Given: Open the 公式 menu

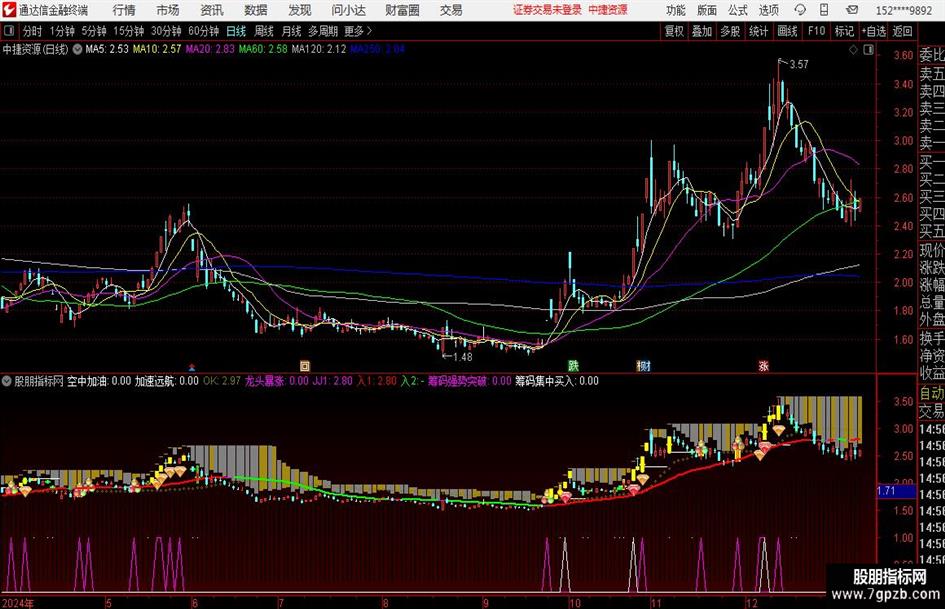Looking at the screenshot, I should 738,10.
